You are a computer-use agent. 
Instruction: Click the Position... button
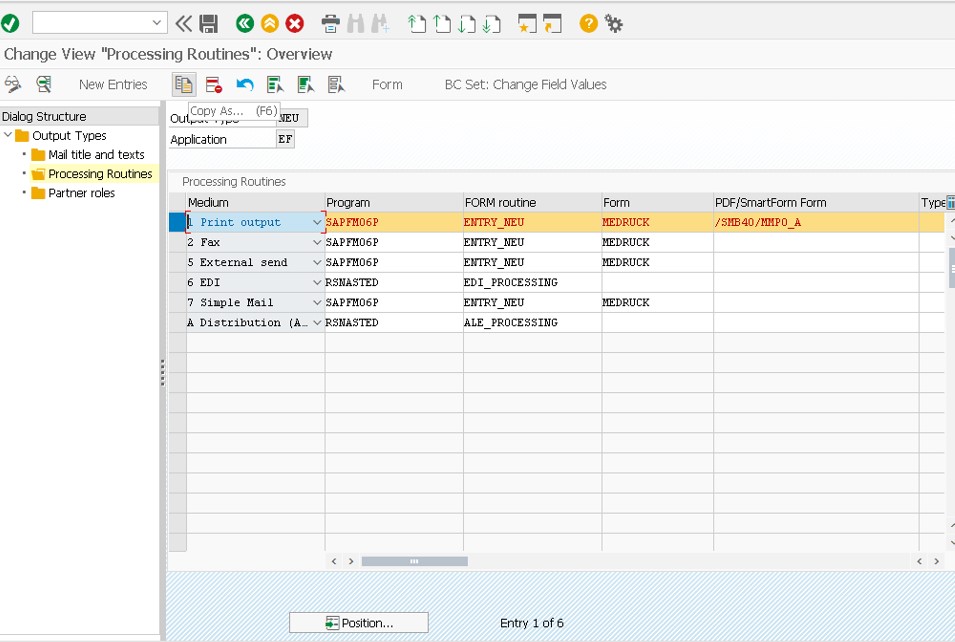(x=359, y=623)
